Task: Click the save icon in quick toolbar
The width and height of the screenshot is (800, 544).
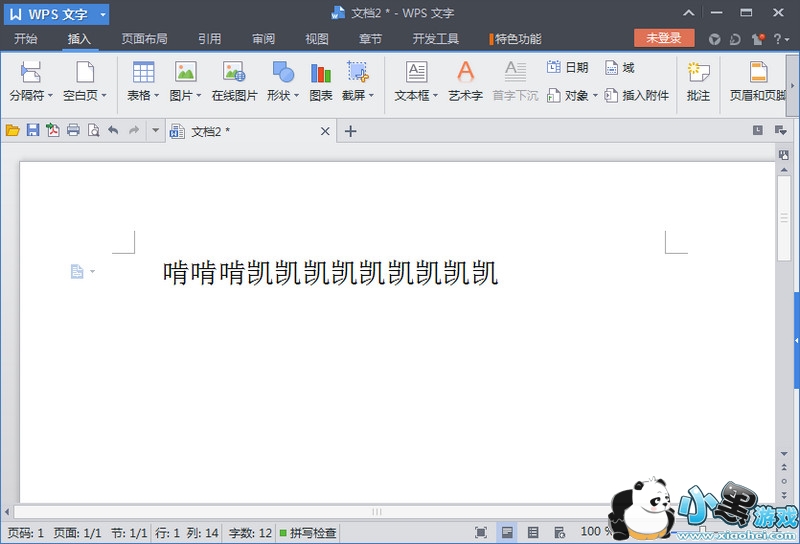Action: coord(32,131)
